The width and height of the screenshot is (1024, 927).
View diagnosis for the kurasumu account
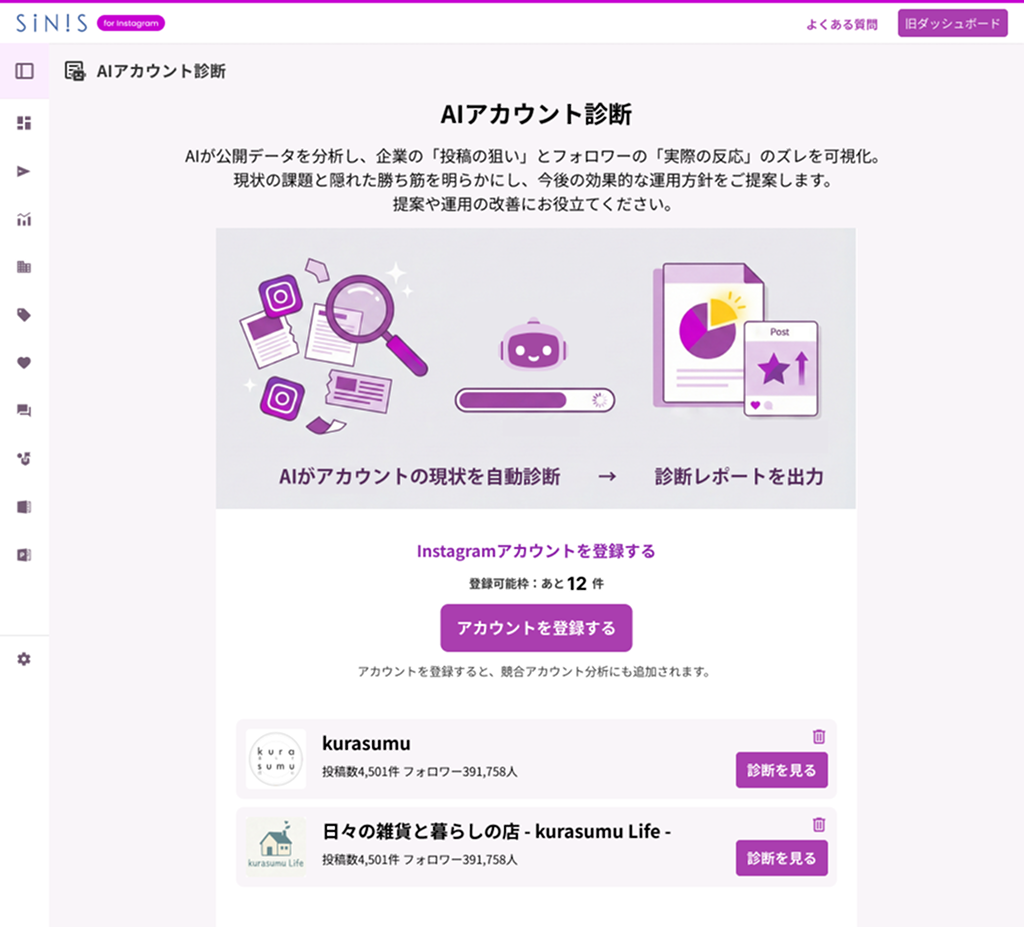point(781,770)
